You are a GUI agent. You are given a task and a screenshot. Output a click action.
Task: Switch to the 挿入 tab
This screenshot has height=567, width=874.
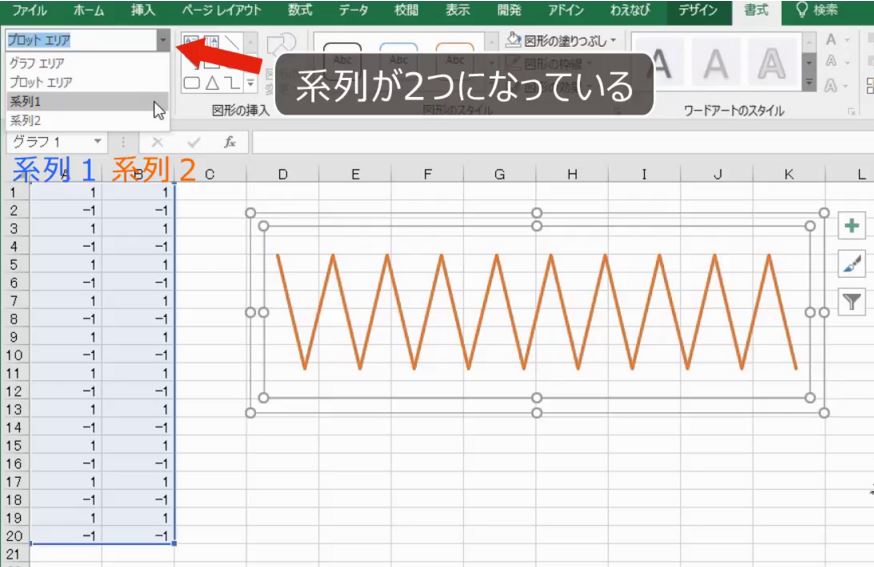pos(143,10)
